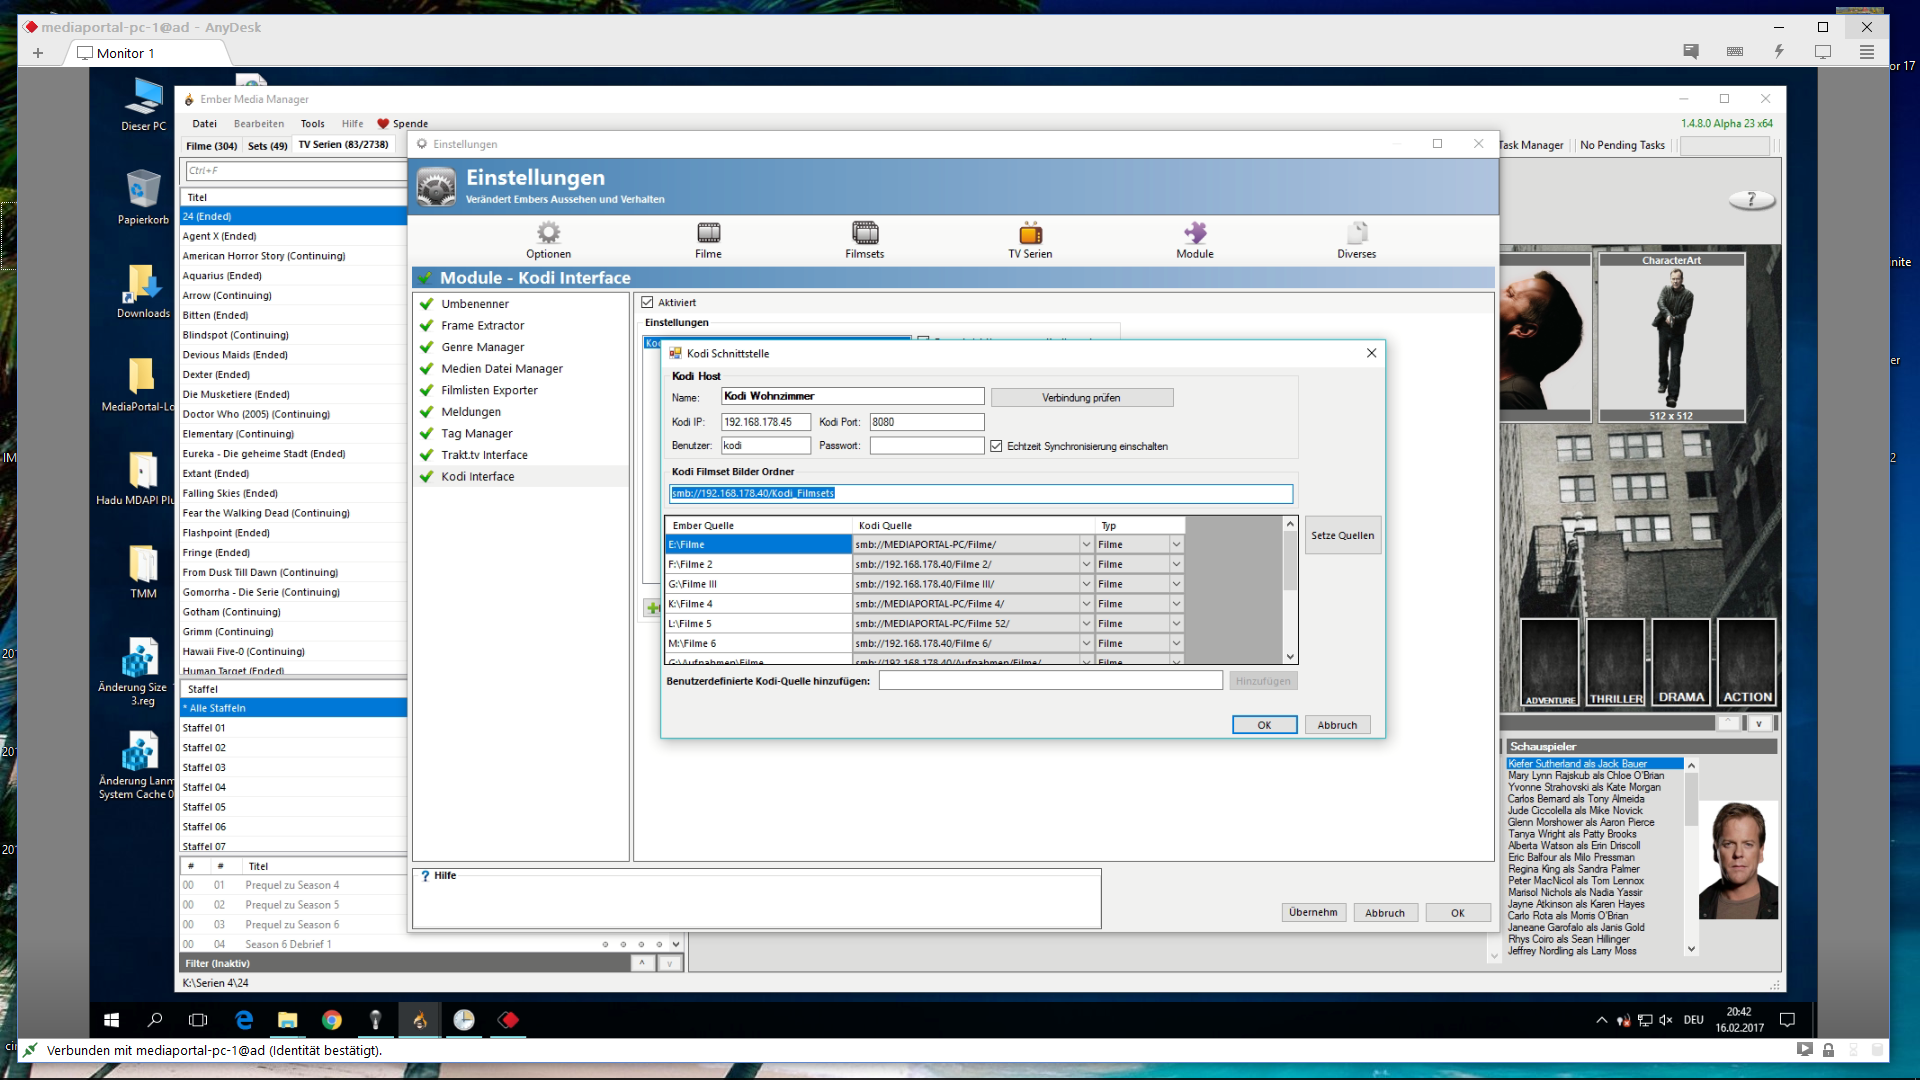Click Spende donate link
Screen dimensions: 1920x1080
pyautogui.click(x=403, y=124)
